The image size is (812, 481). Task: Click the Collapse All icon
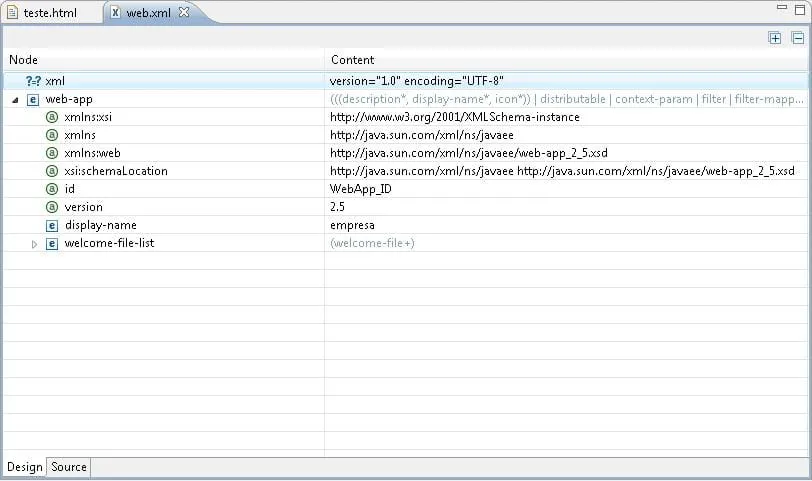click(797, 38)
